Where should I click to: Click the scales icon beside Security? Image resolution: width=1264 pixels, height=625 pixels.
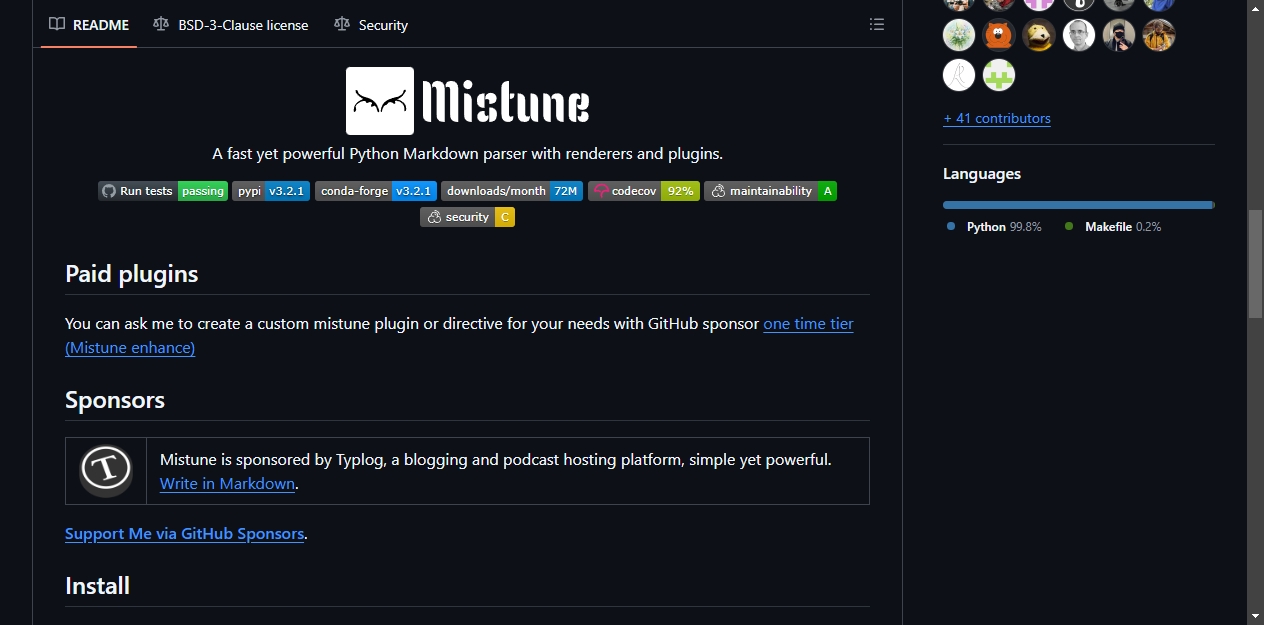pos(342,24)
